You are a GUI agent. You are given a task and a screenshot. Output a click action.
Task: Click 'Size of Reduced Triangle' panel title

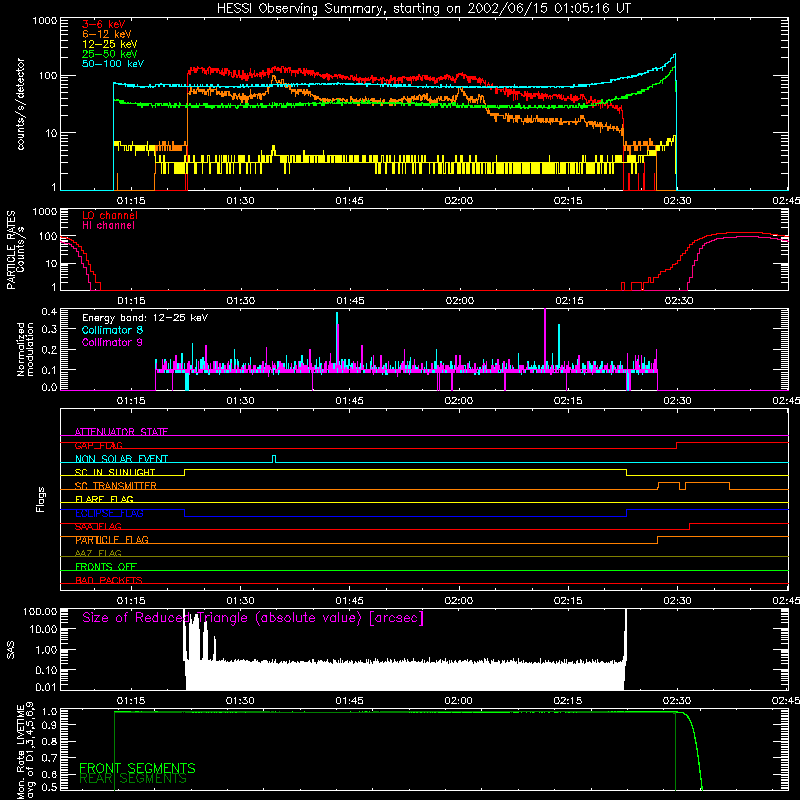point(253,618)
